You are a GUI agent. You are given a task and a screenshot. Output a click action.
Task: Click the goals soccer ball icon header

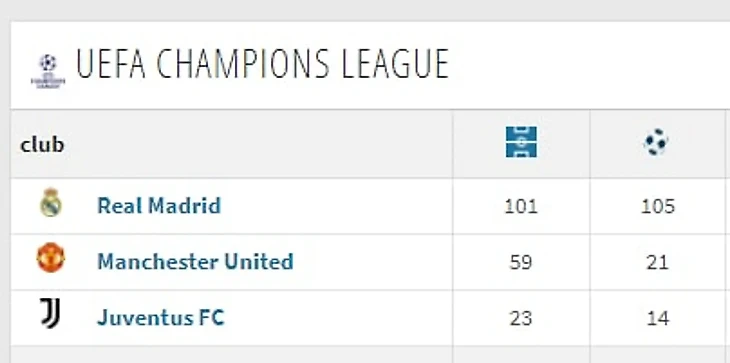tap(656, 142)
